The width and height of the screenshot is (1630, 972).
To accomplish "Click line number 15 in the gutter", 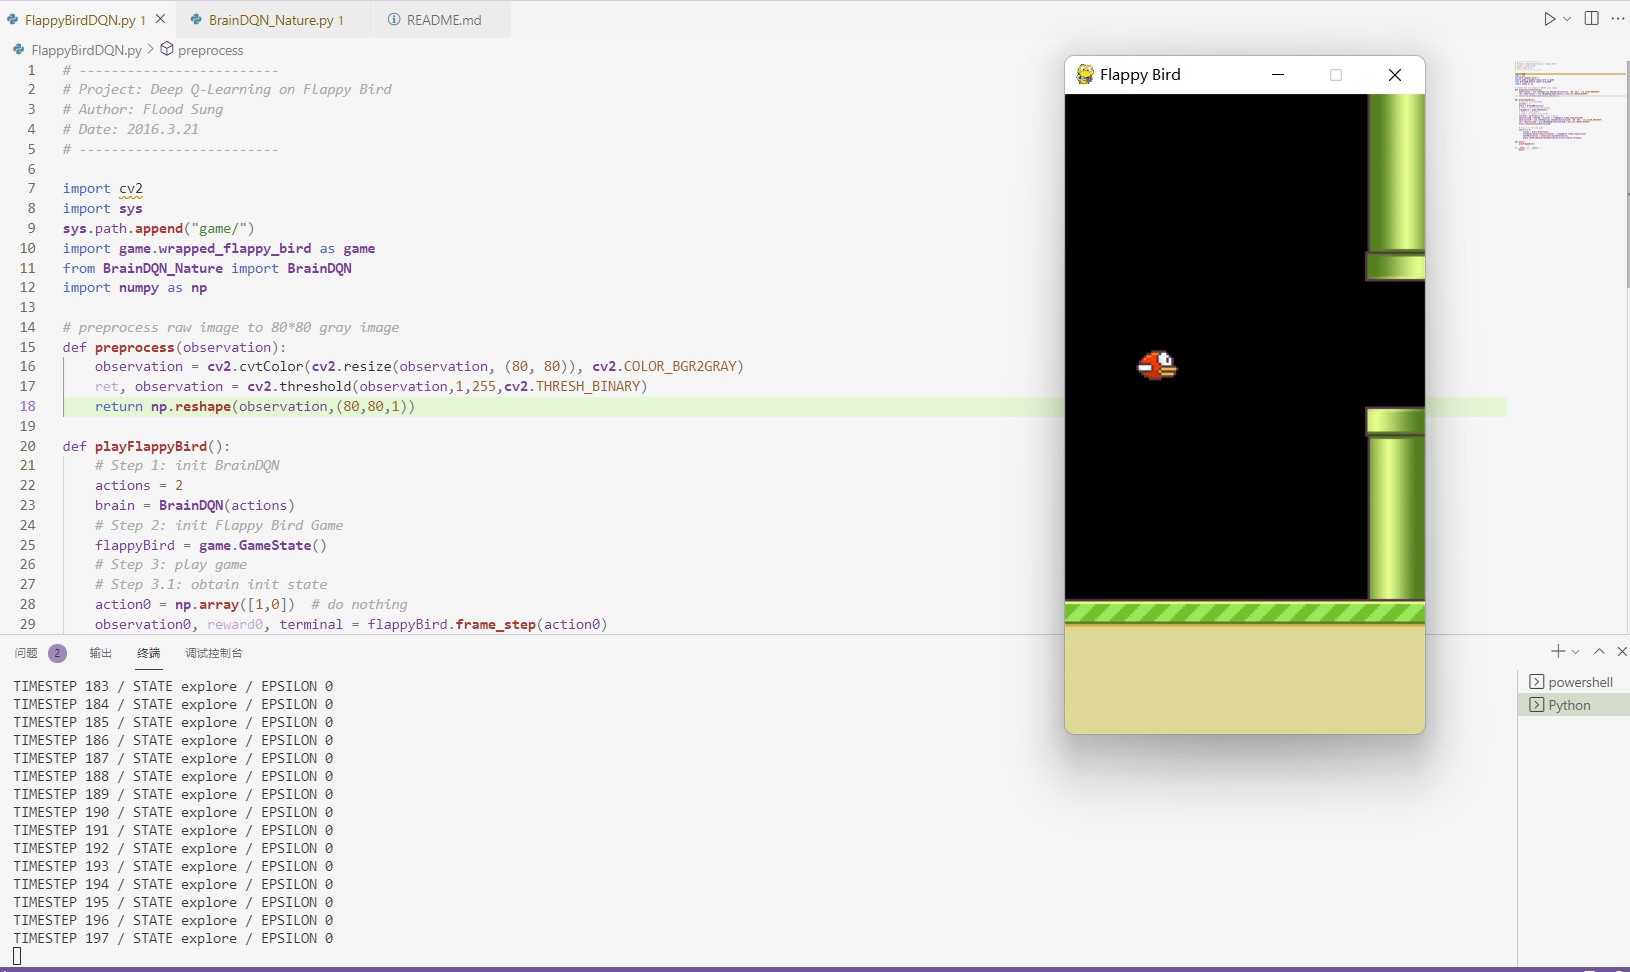I will click(x=28, y=347).
